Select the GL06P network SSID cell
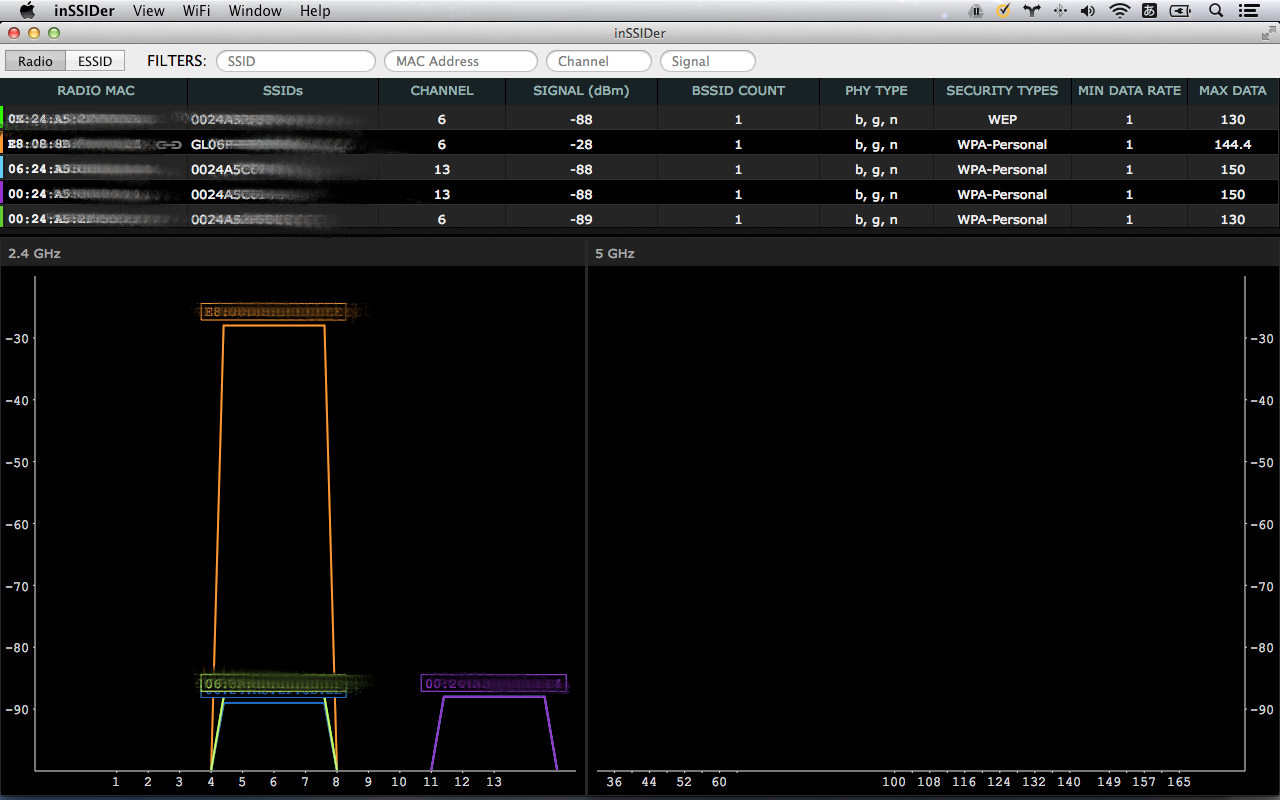Screen dimensions: 1280x800 (x=283, y=144)
